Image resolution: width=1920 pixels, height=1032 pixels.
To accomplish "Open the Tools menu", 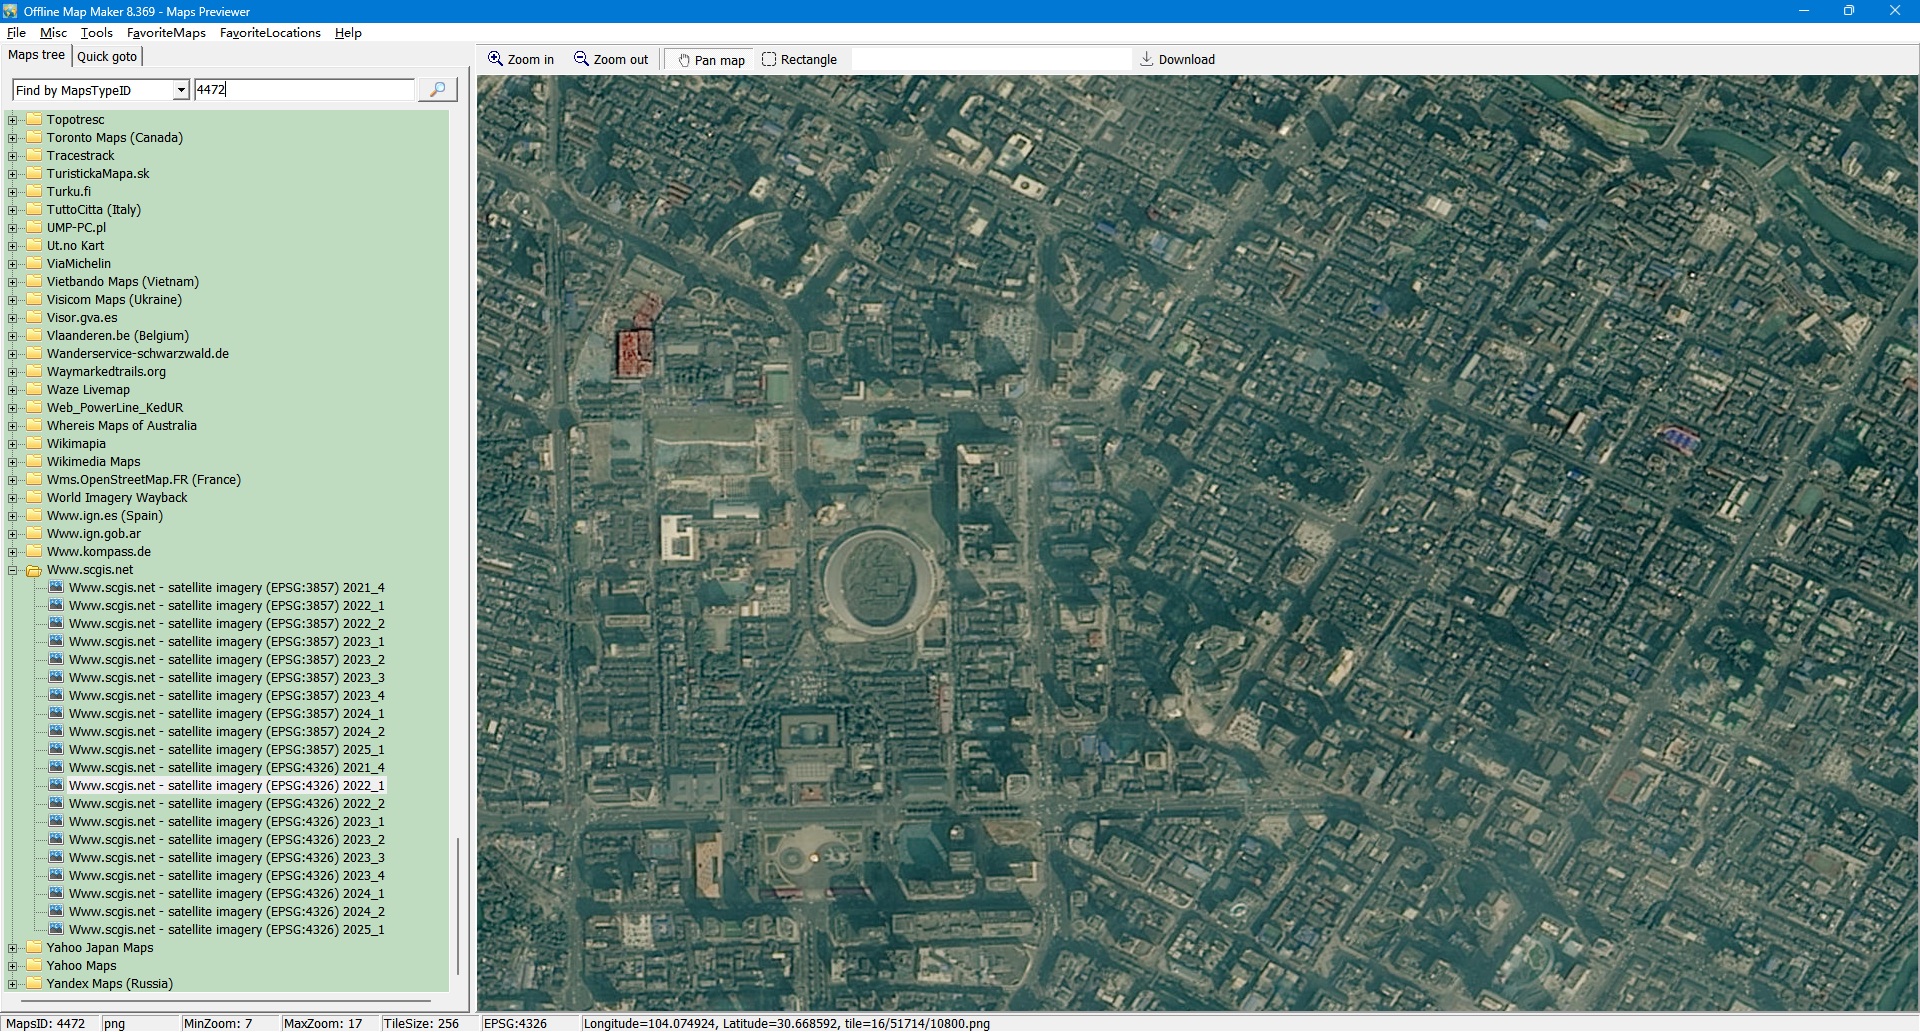I will pos(96,33).
